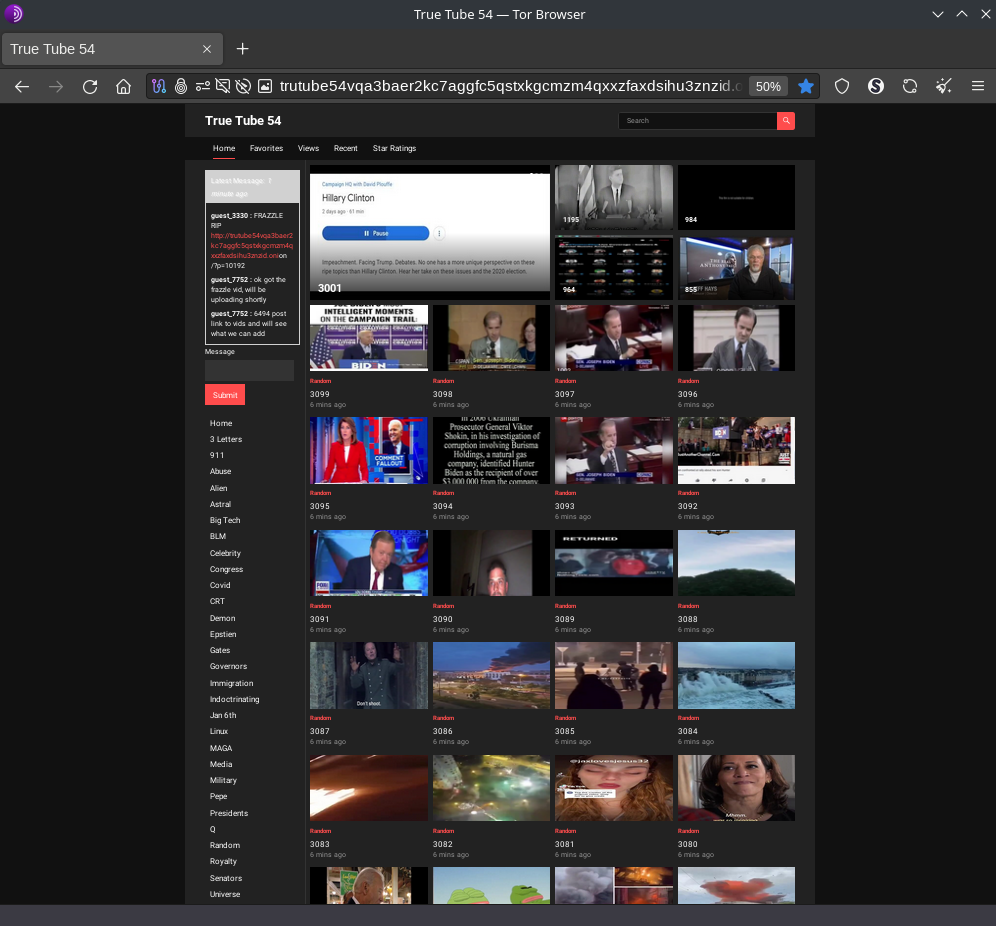Open the video thumbnail numbered 964
Screen dimensions: 996x926
click(614, 267)
